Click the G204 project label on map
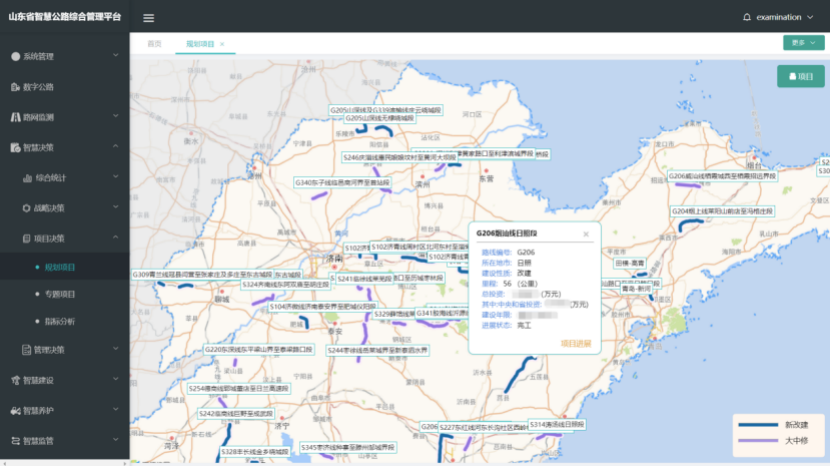Image resolution: width=830 pixels, height=468 pixels. (722, 211)
